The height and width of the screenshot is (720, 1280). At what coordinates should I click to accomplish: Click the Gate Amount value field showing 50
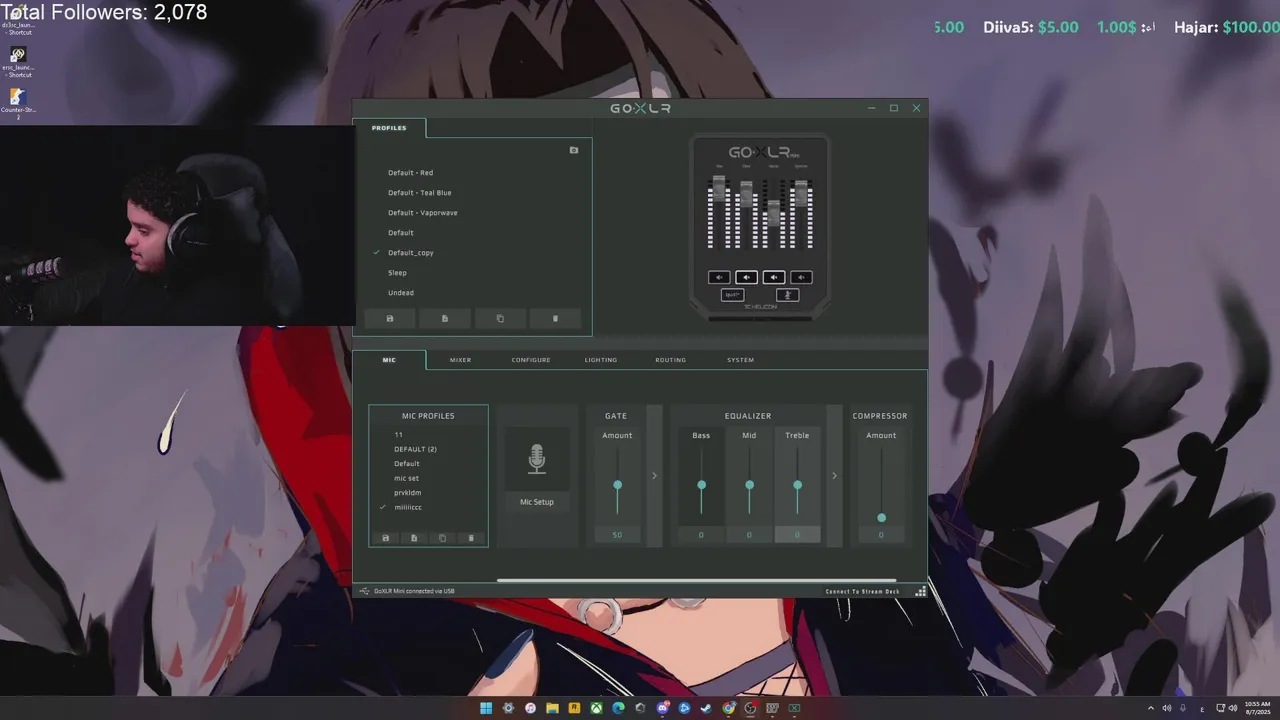pyautogui.click(x=617, y=535)
